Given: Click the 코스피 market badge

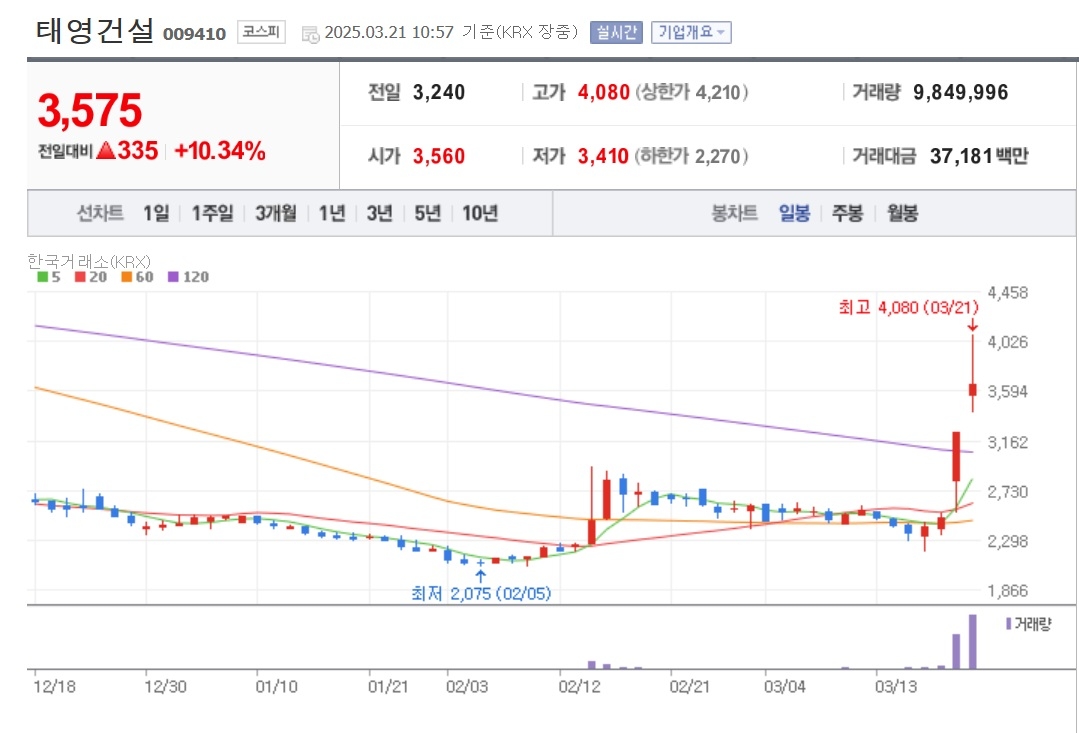Looking at the screenshot, I should click(x=261, y=32).
